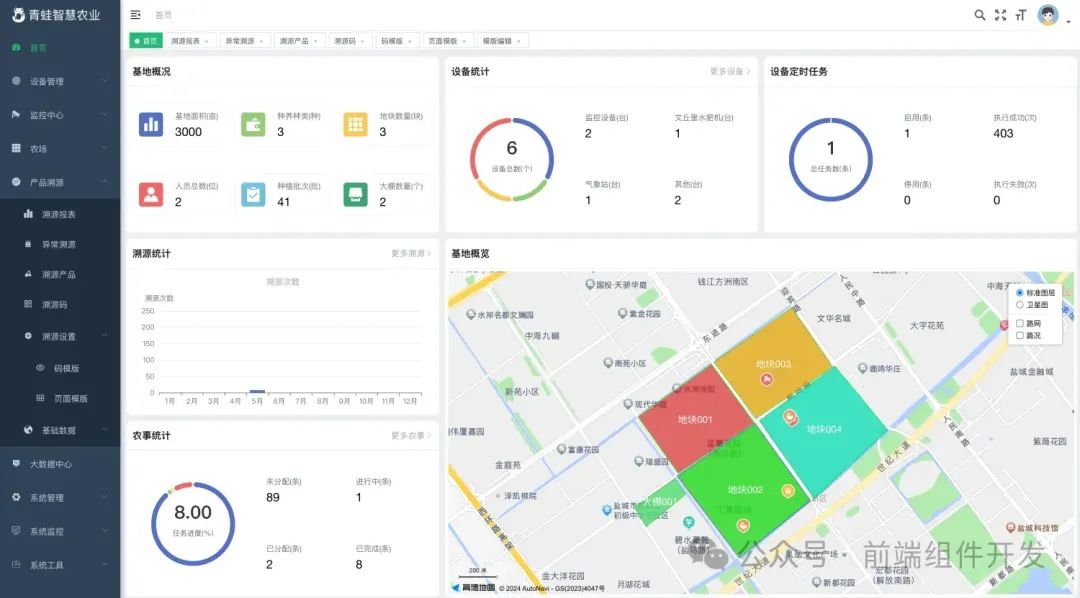
Task: Close the 页面模版 tab
Action: 464,41
